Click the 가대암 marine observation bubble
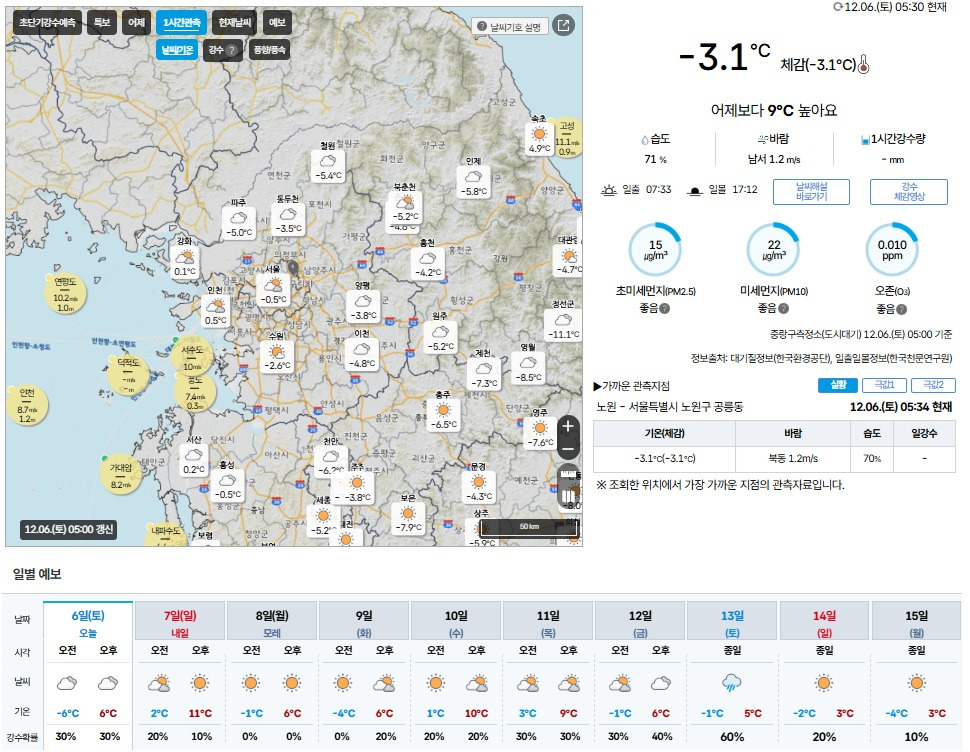970x752 pixels. tap(121, 475)
